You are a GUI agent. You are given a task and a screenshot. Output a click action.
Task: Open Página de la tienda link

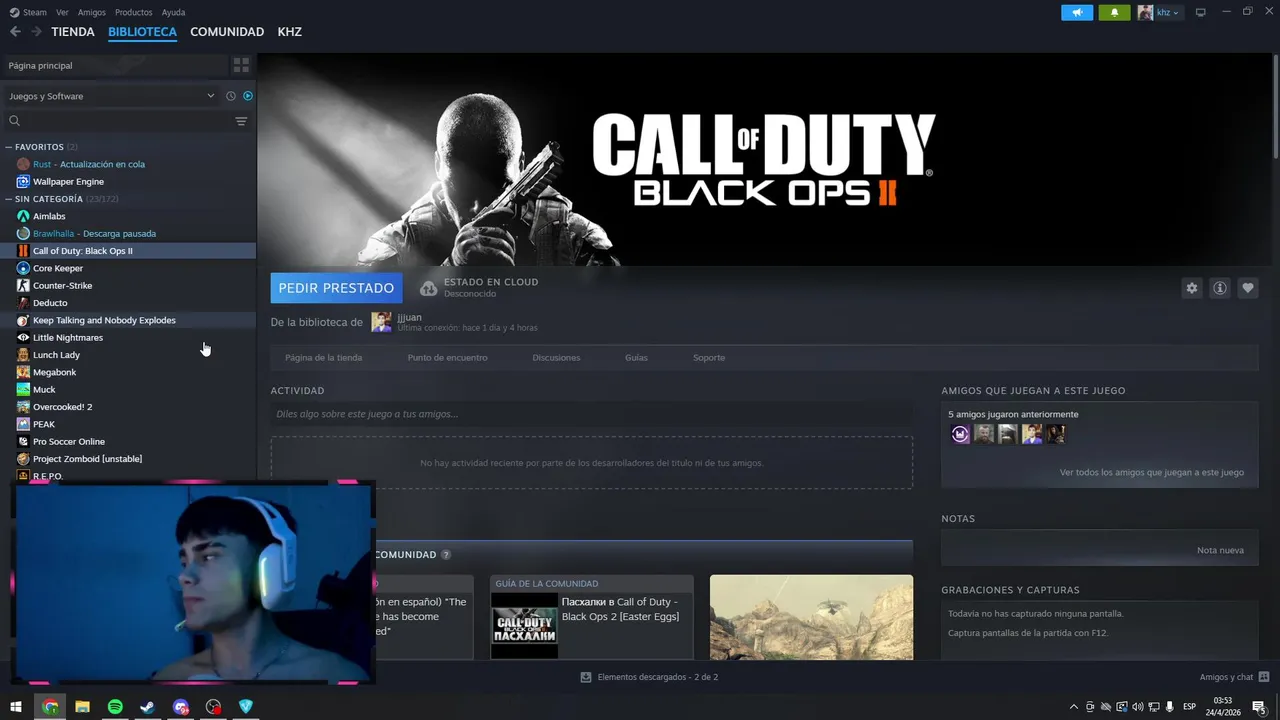point(323,357)
